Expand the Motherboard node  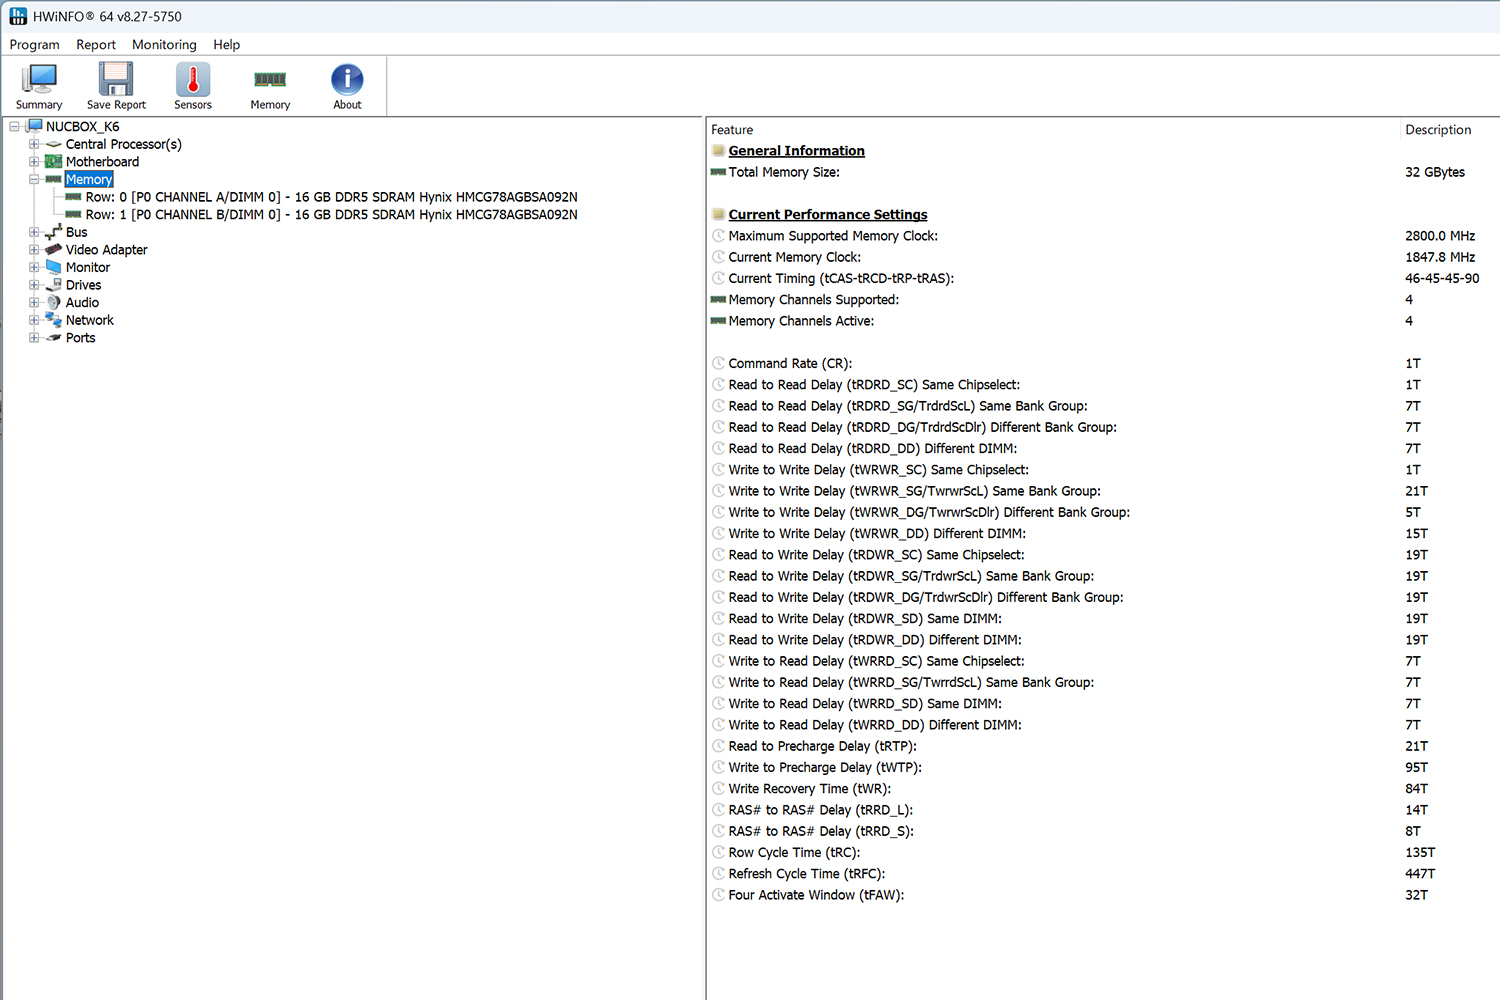pos(34,162)
